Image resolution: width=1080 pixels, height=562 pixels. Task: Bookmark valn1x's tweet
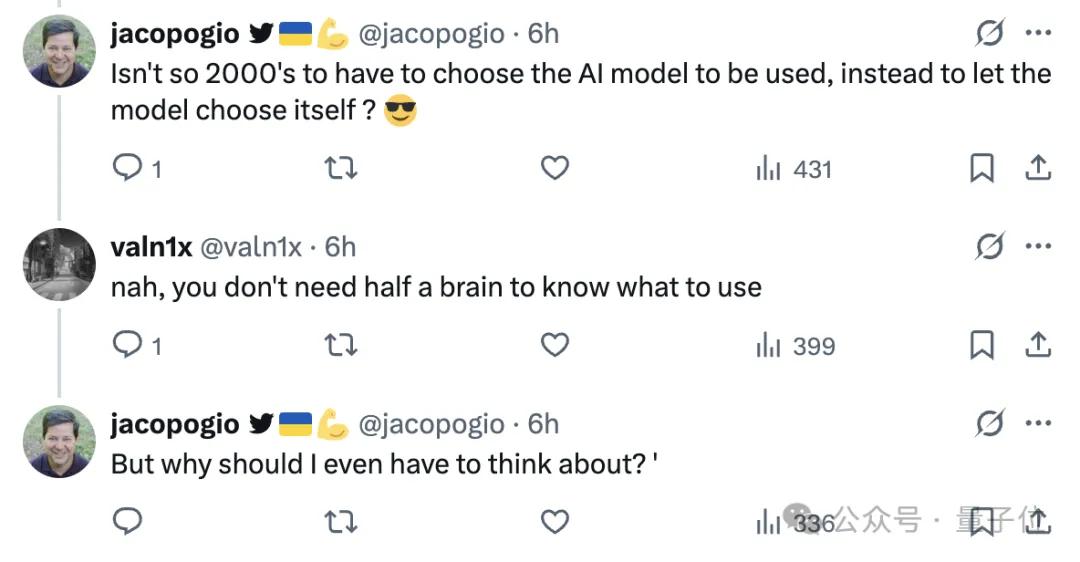[x=982, y=346]
